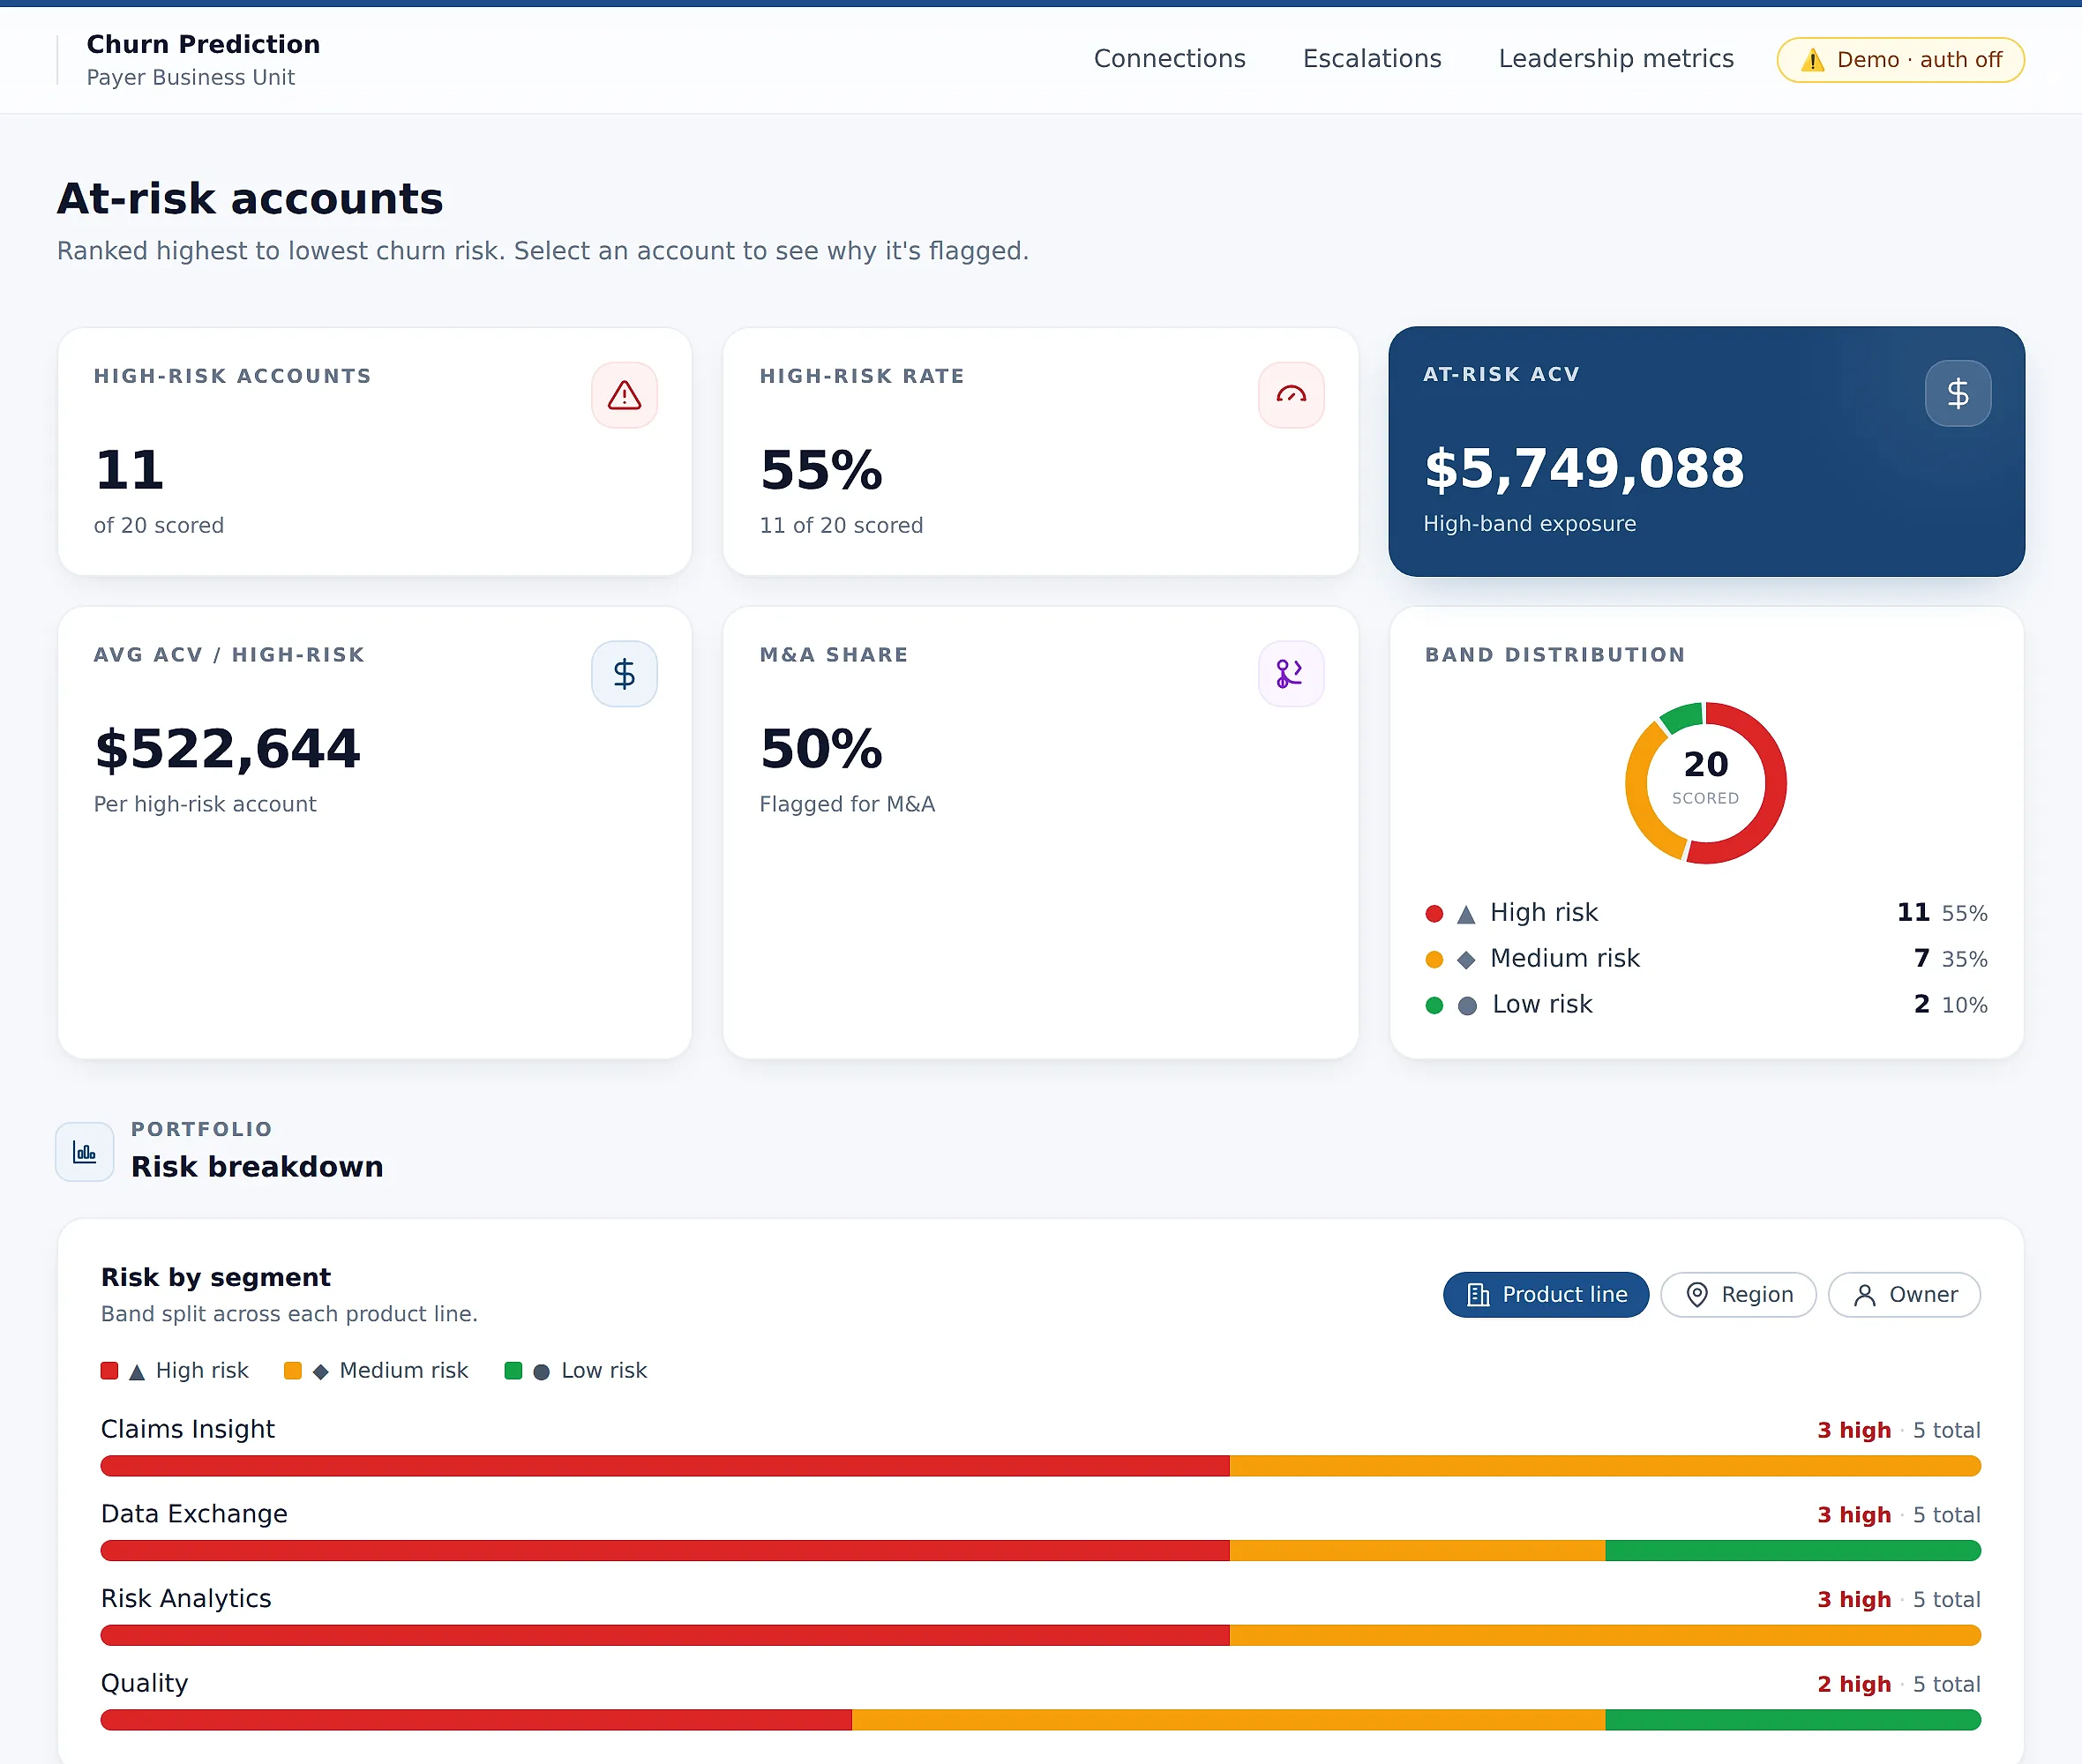
Task: Click the 50% M&A share value
Action: [x=821, y=749]
